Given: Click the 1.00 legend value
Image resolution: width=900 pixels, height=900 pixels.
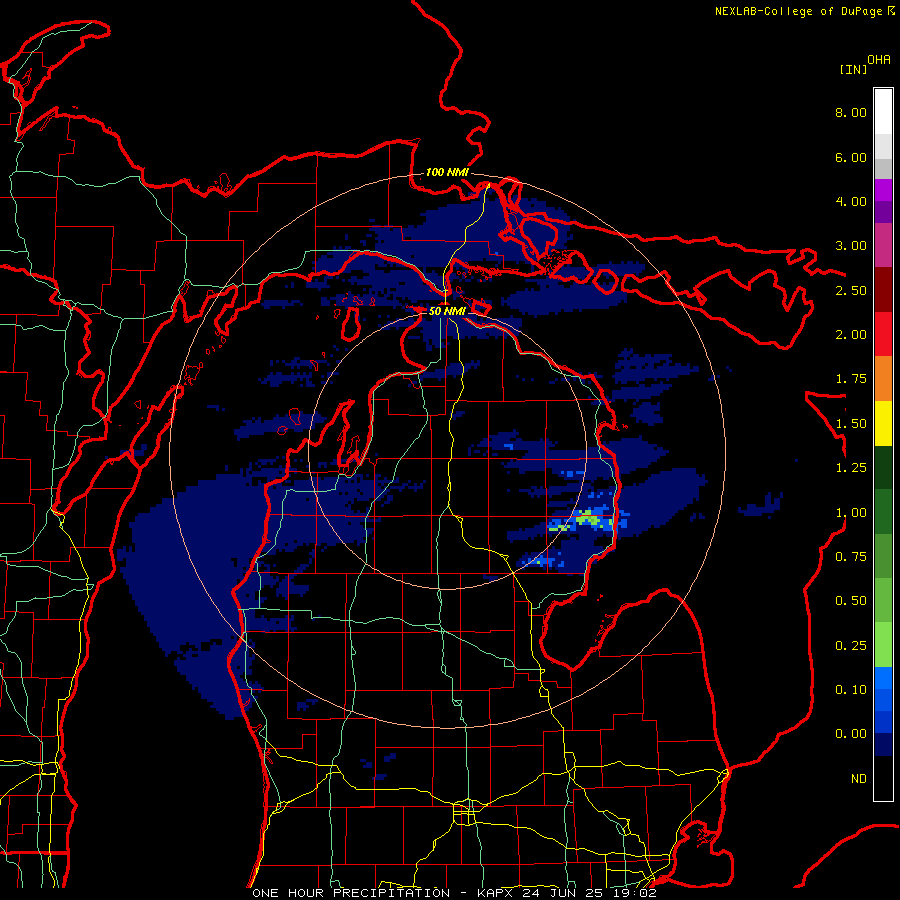Looking at the screenshot, I should 851,513.
